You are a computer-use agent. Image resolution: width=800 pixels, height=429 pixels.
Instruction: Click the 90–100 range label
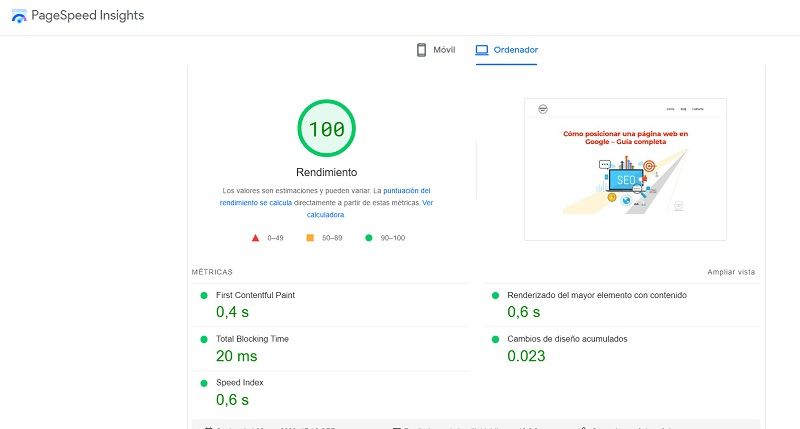click(393, 238)
